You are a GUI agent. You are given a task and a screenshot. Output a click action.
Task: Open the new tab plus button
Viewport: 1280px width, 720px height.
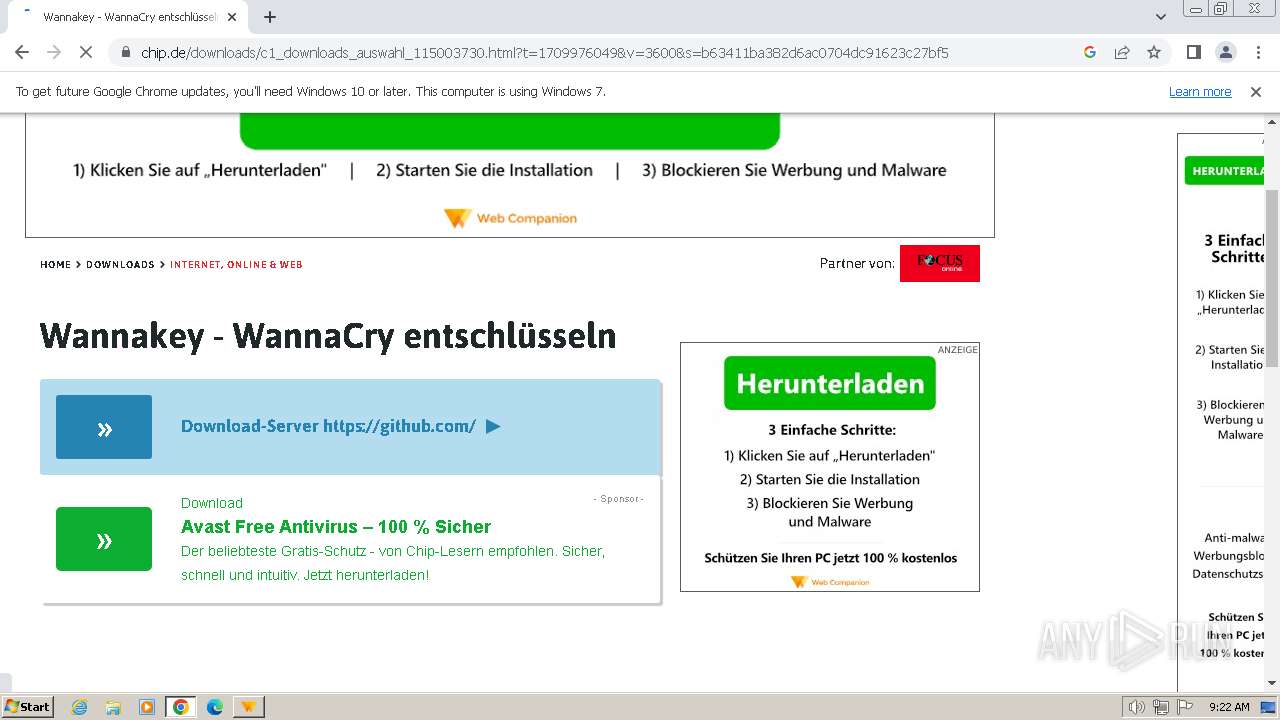pyautogui.click(x=270, y=17)
